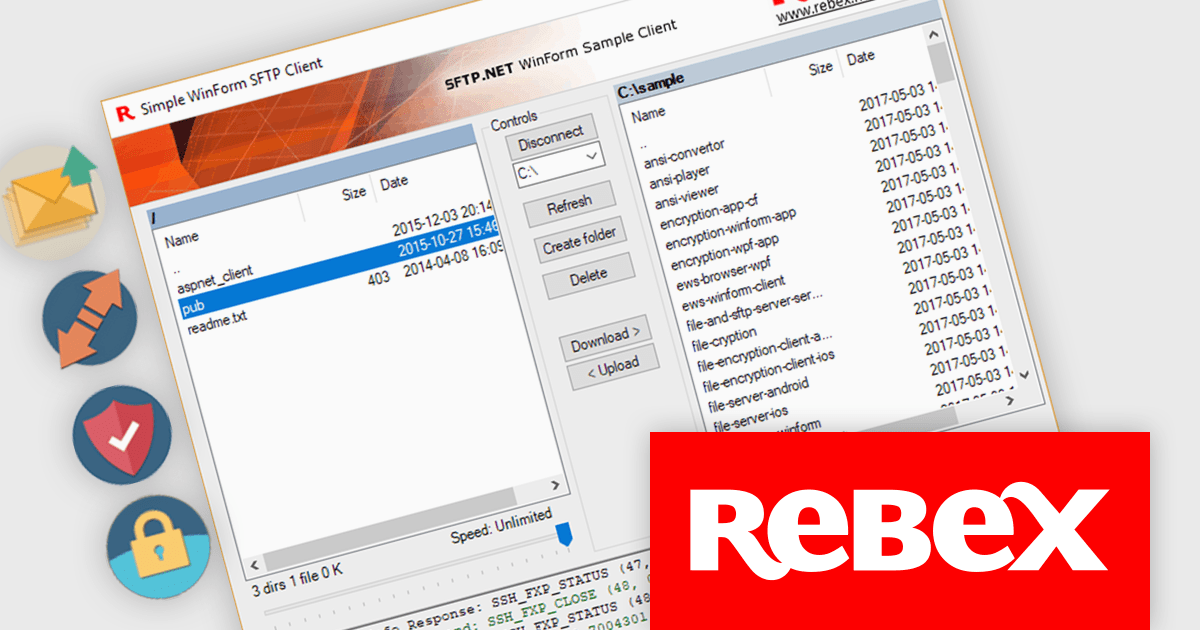The image size is (1200, 630).
Task: Select ansi-convertor in local list
Action: click(x=684, y=153)
